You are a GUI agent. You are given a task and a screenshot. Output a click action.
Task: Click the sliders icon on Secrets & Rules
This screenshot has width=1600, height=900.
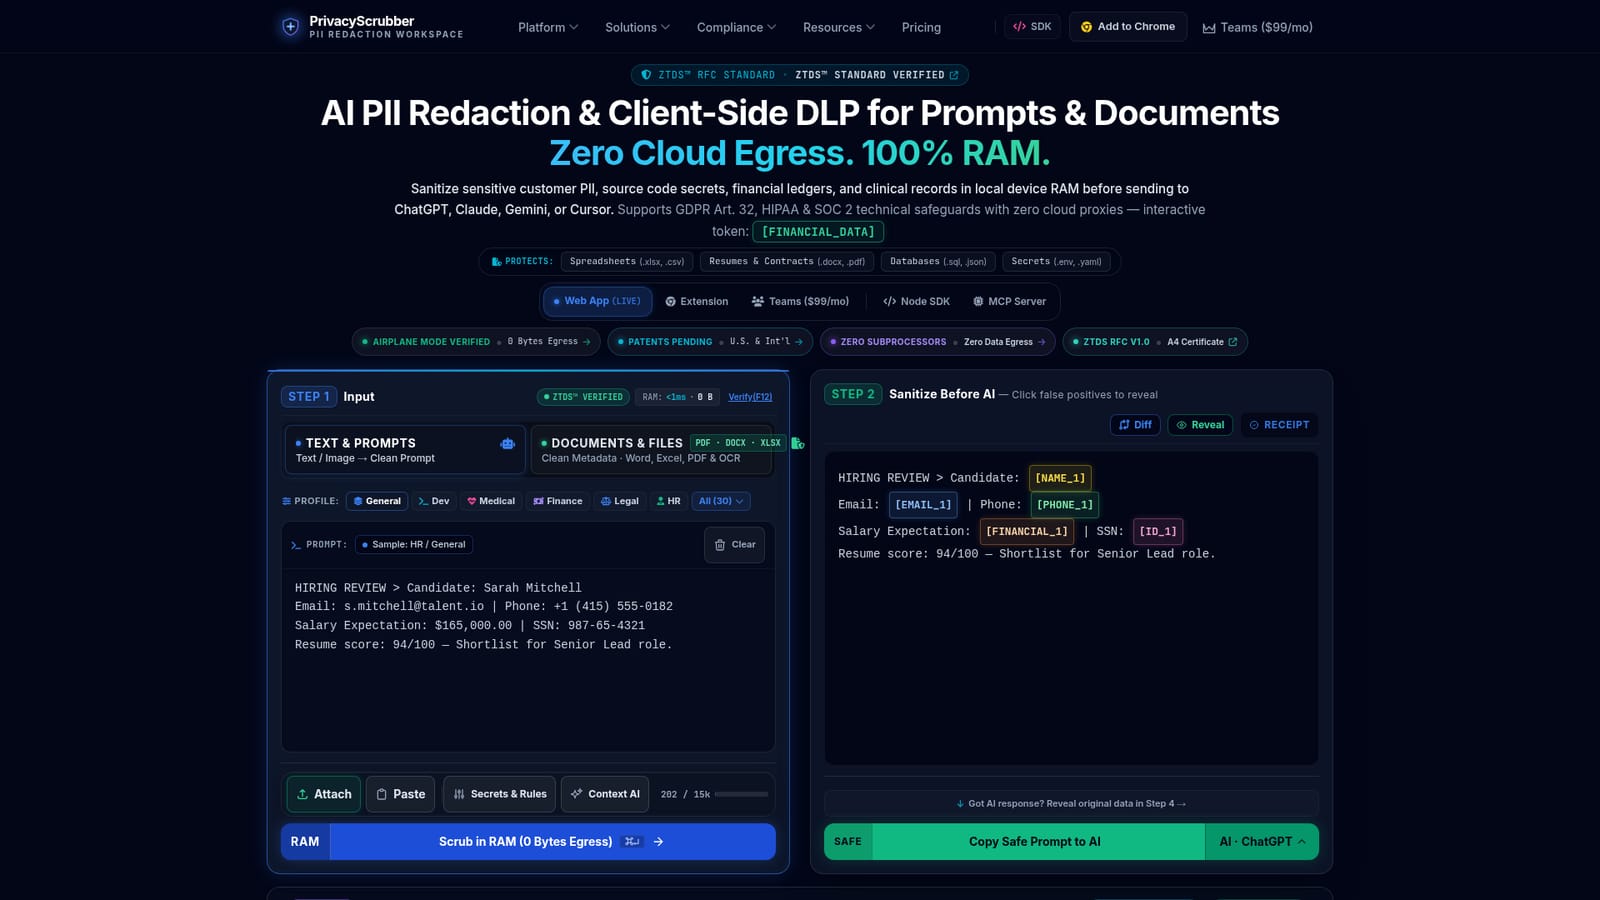[459, 794]
